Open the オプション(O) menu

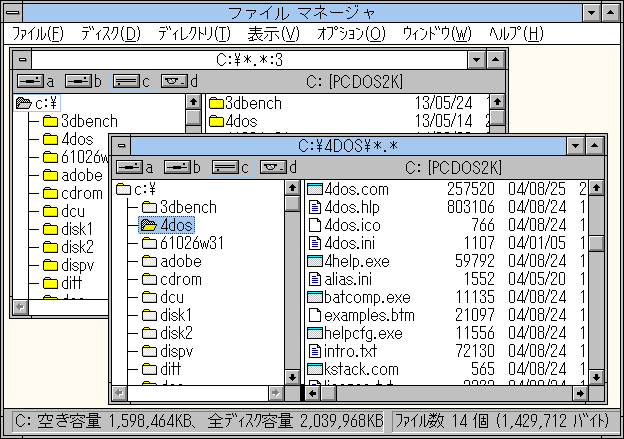[350, 33]
